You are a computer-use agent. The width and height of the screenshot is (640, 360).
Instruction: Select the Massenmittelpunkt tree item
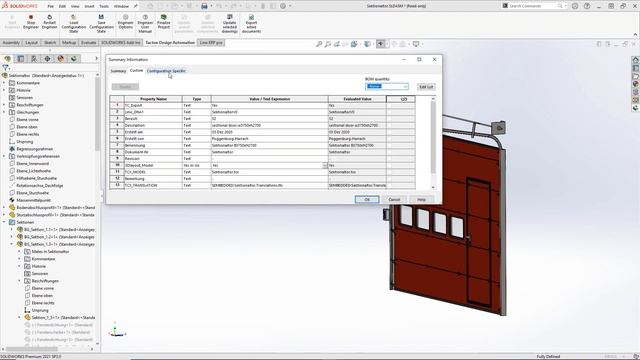(x=33, y=200)
